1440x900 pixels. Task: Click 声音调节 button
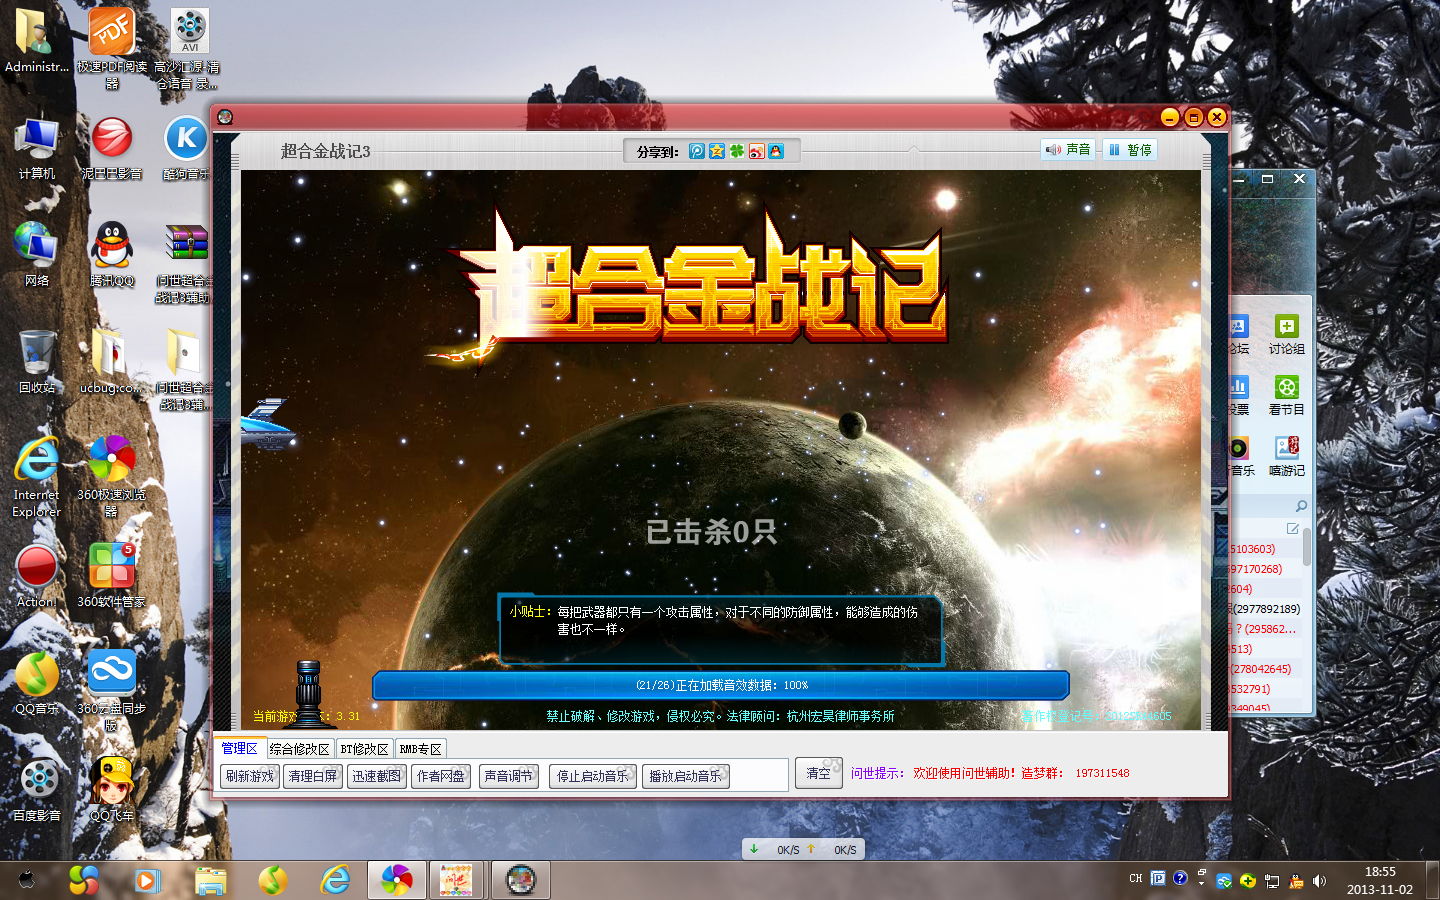(x=509, y=776)
